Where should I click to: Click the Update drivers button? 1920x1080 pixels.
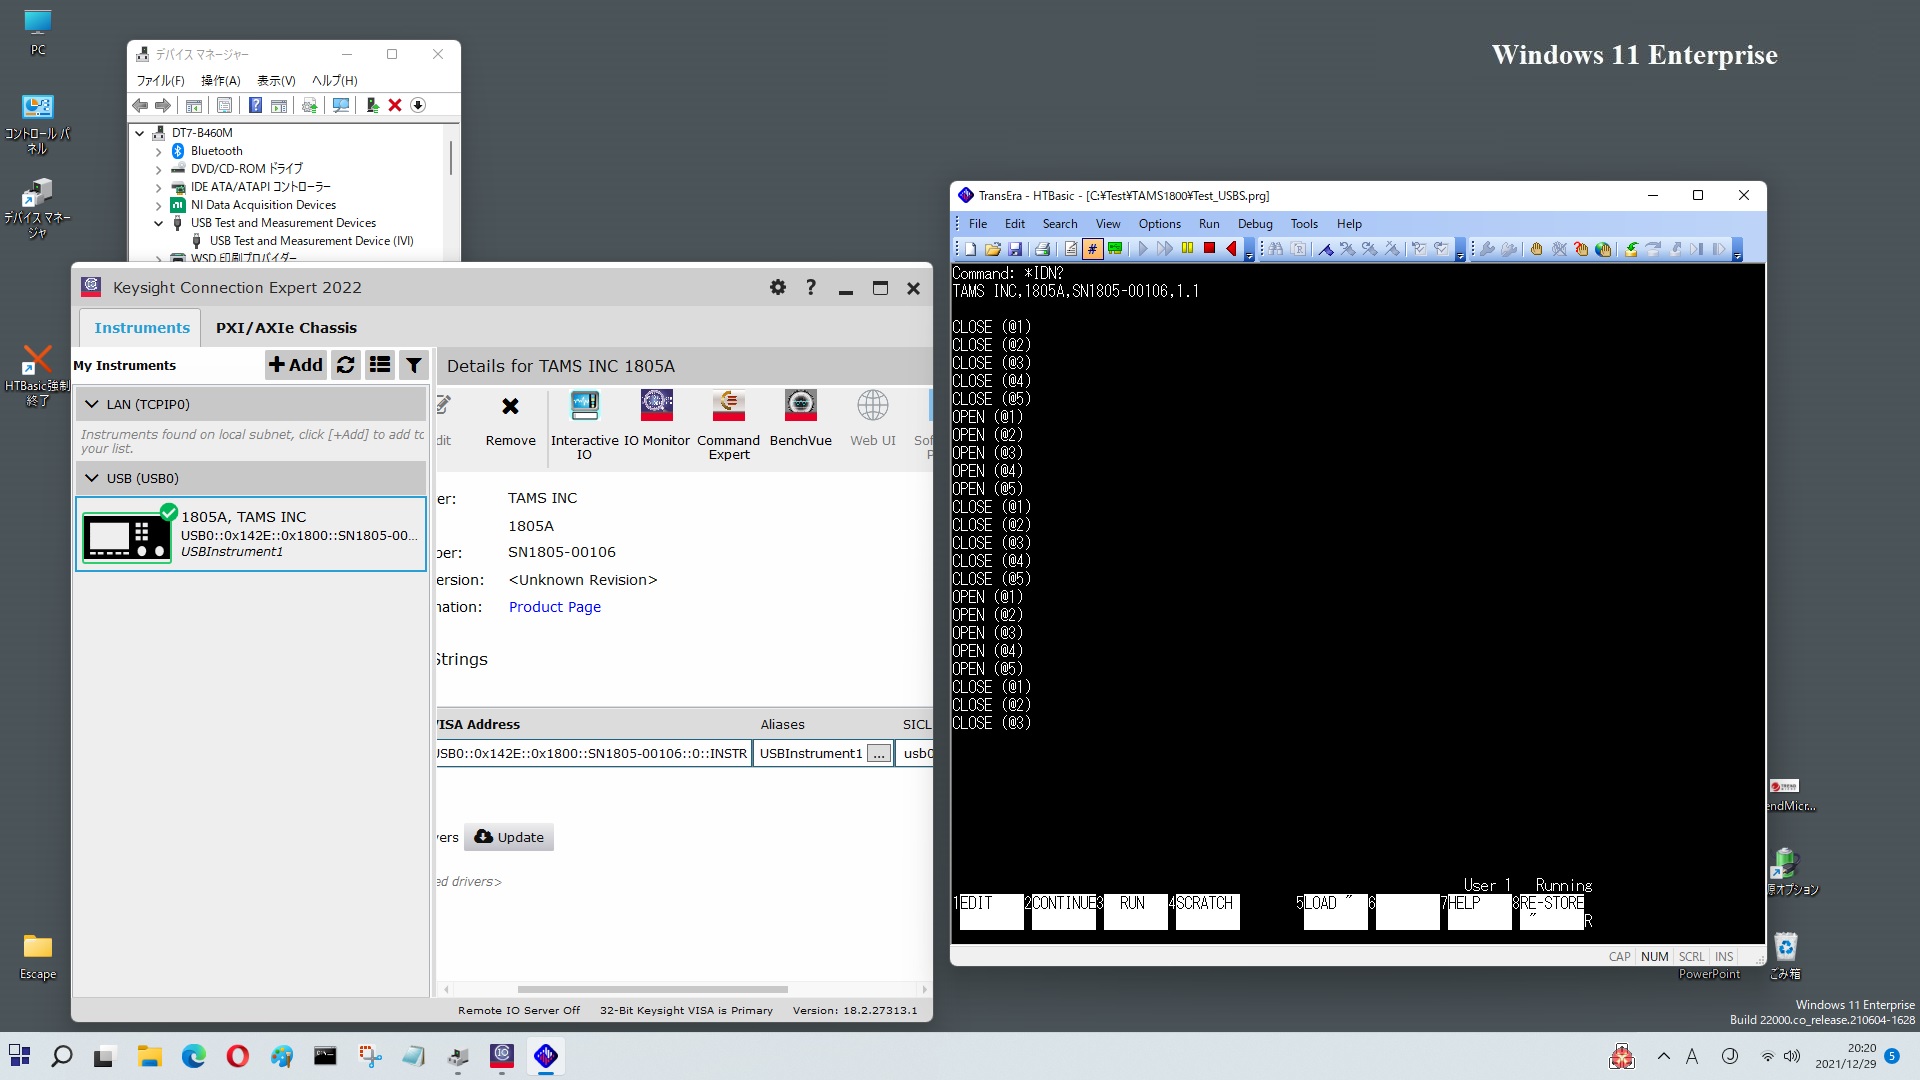coord(509,837)
